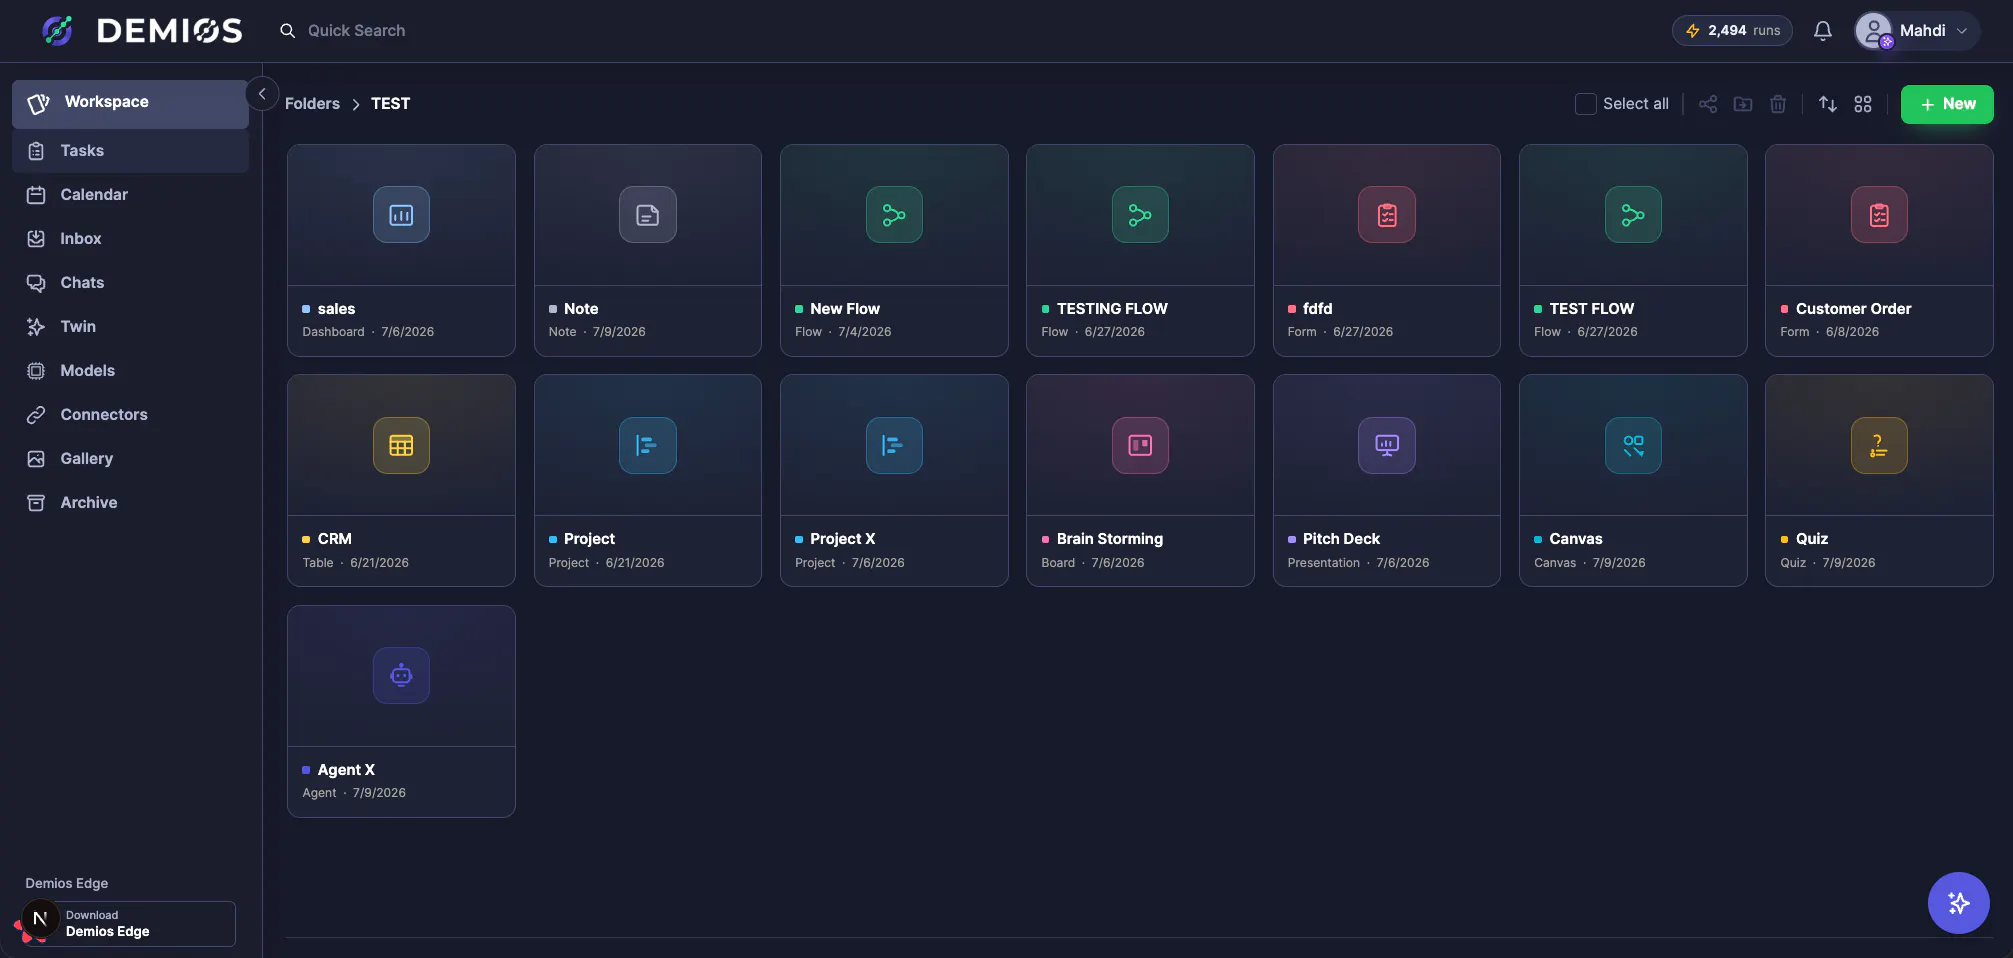Screen dimensions: 2013x958
Task: Click the 'TESTING FLOW' item title
Action: [1112, 309]
